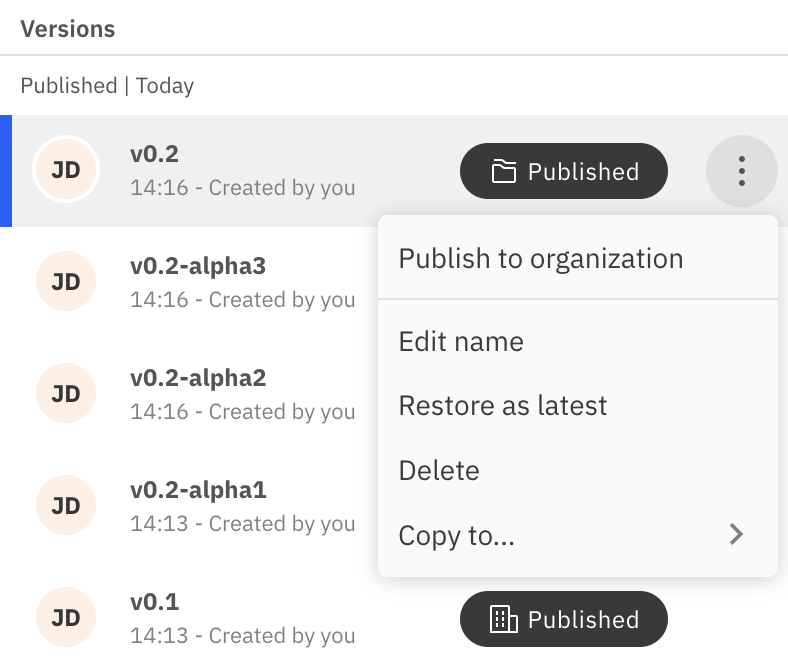Click the Published badge on v0.2
Image resolution: width=788 pixels, height=670 pixels.
[x=564, y=172]
